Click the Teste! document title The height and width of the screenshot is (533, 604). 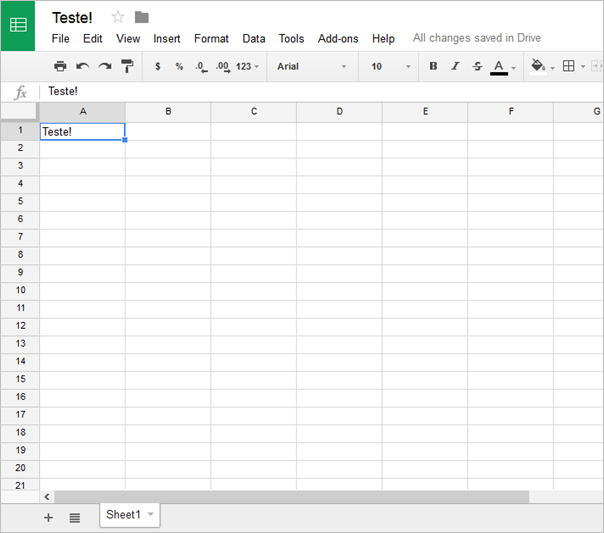pyautogui.click(x=72, y=18)
